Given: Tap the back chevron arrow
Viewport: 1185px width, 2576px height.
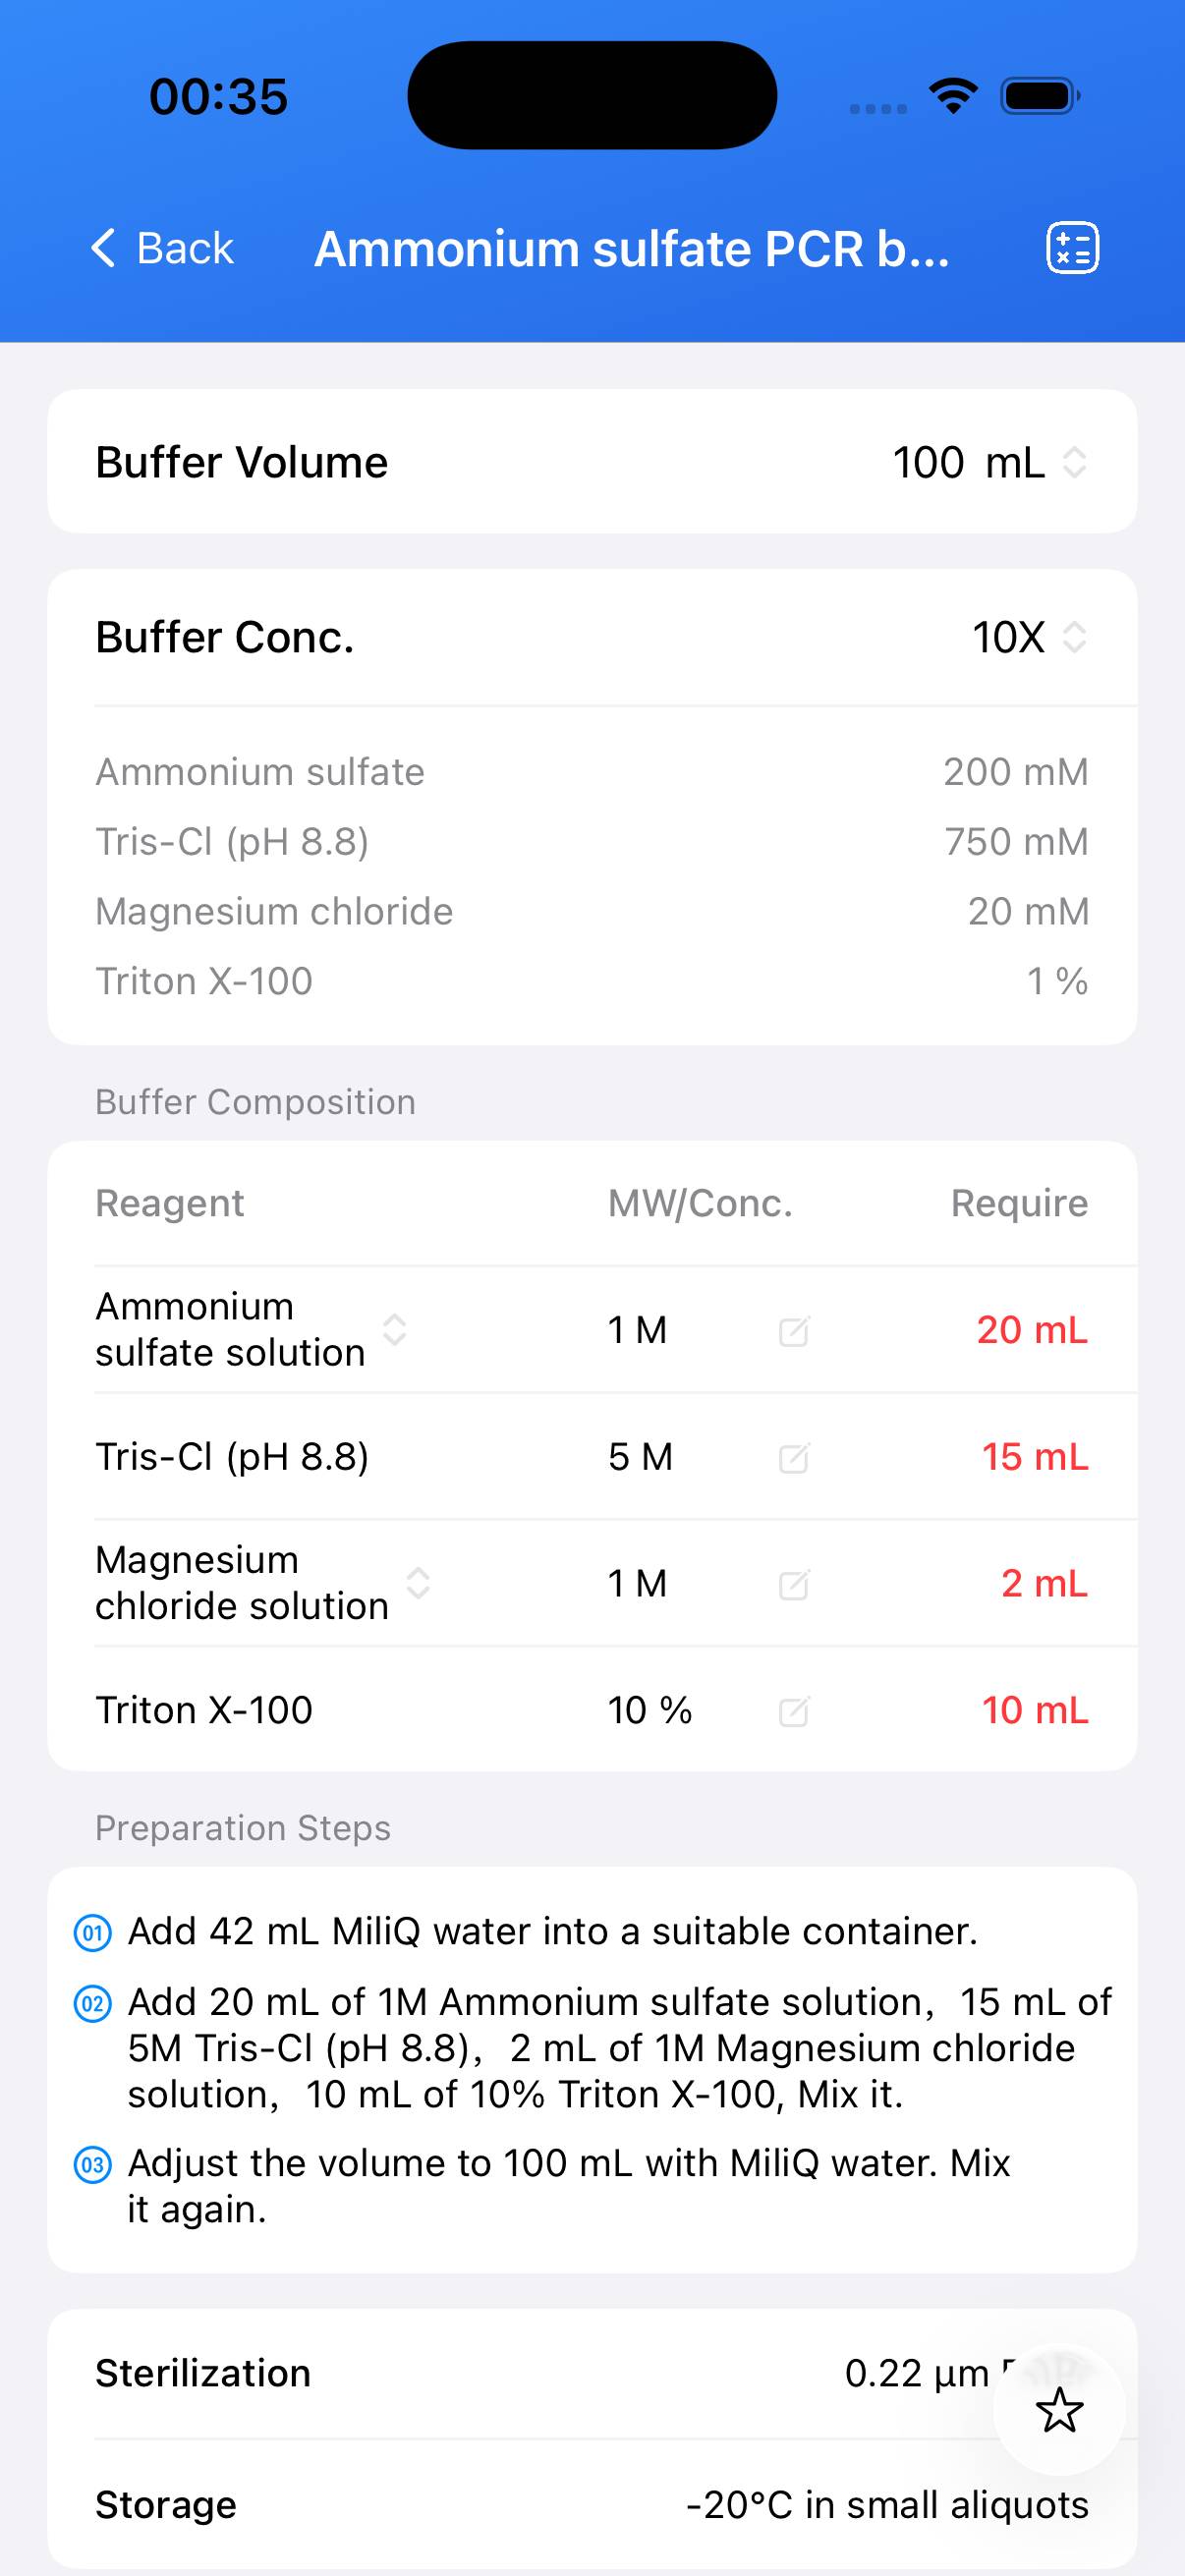Looking at the screenshot, I should [x=104, y=248].
